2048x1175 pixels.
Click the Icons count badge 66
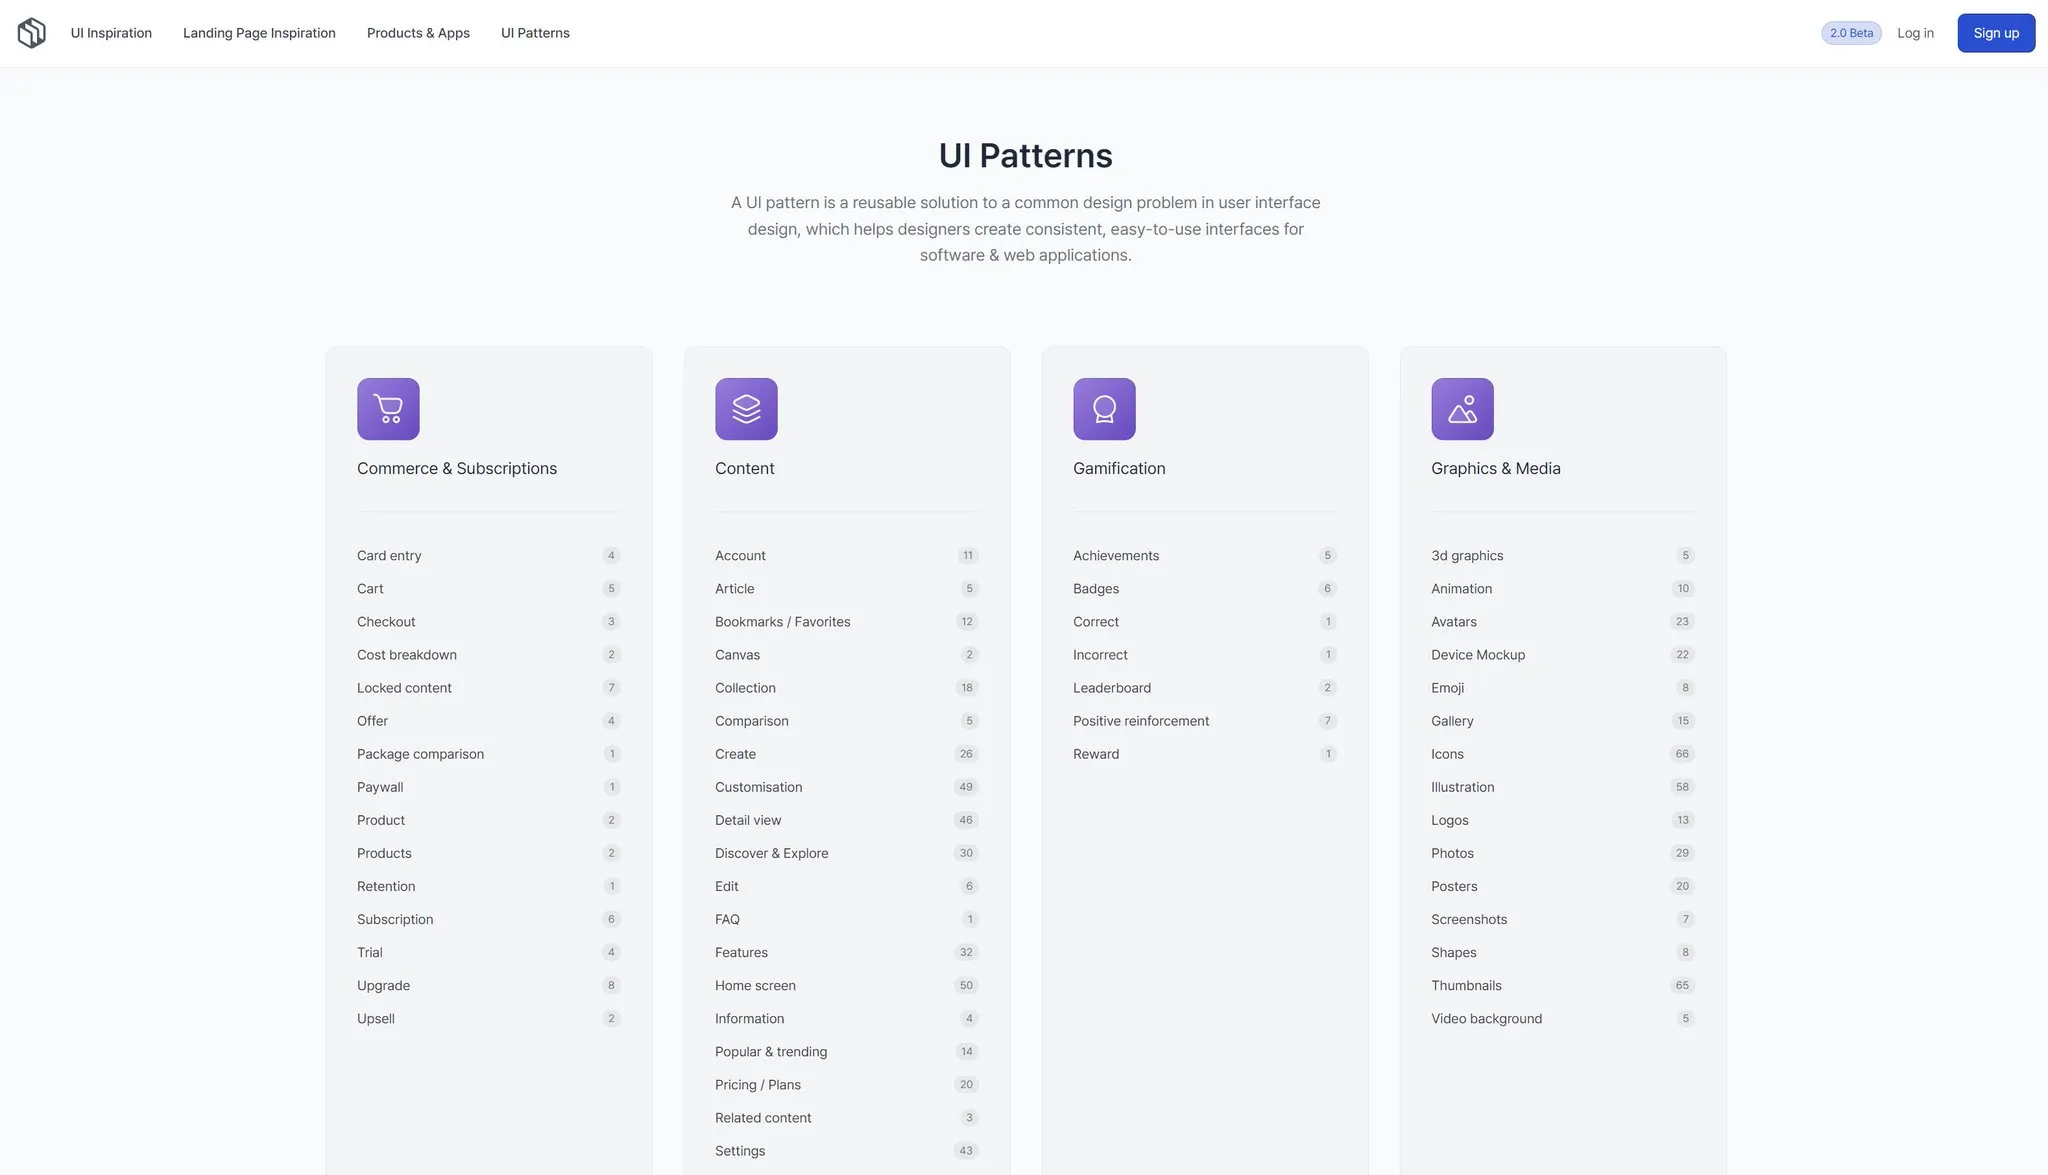pos(1682,754)
